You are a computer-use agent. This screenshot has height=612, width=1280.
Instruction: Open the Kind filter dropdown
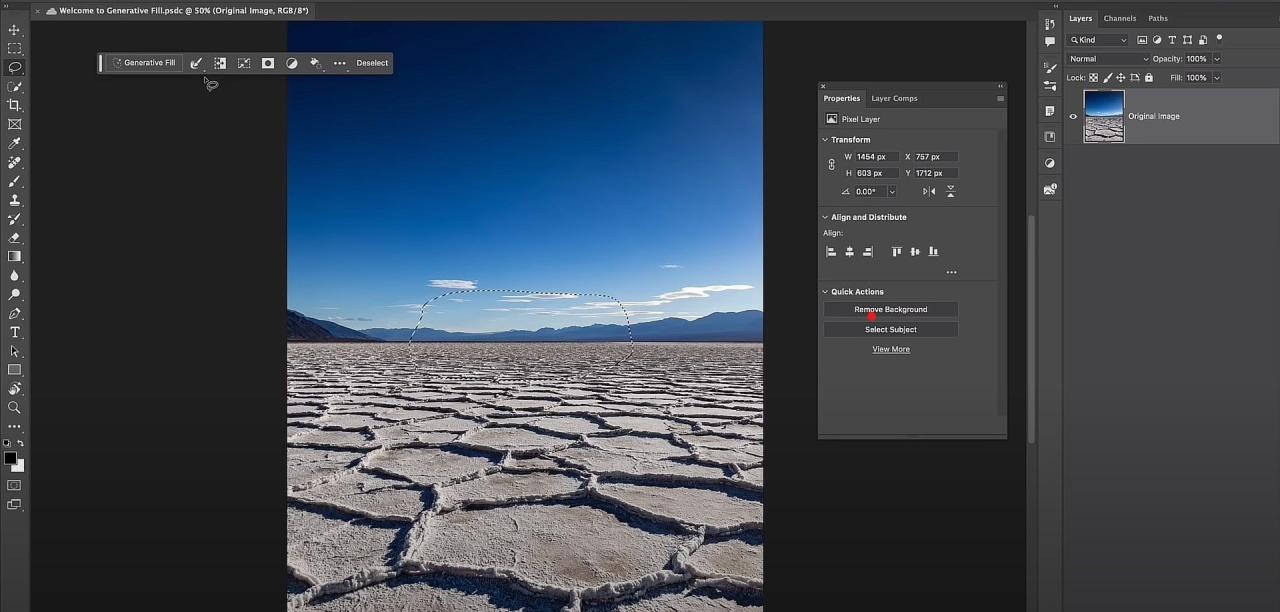point(1097,39)
